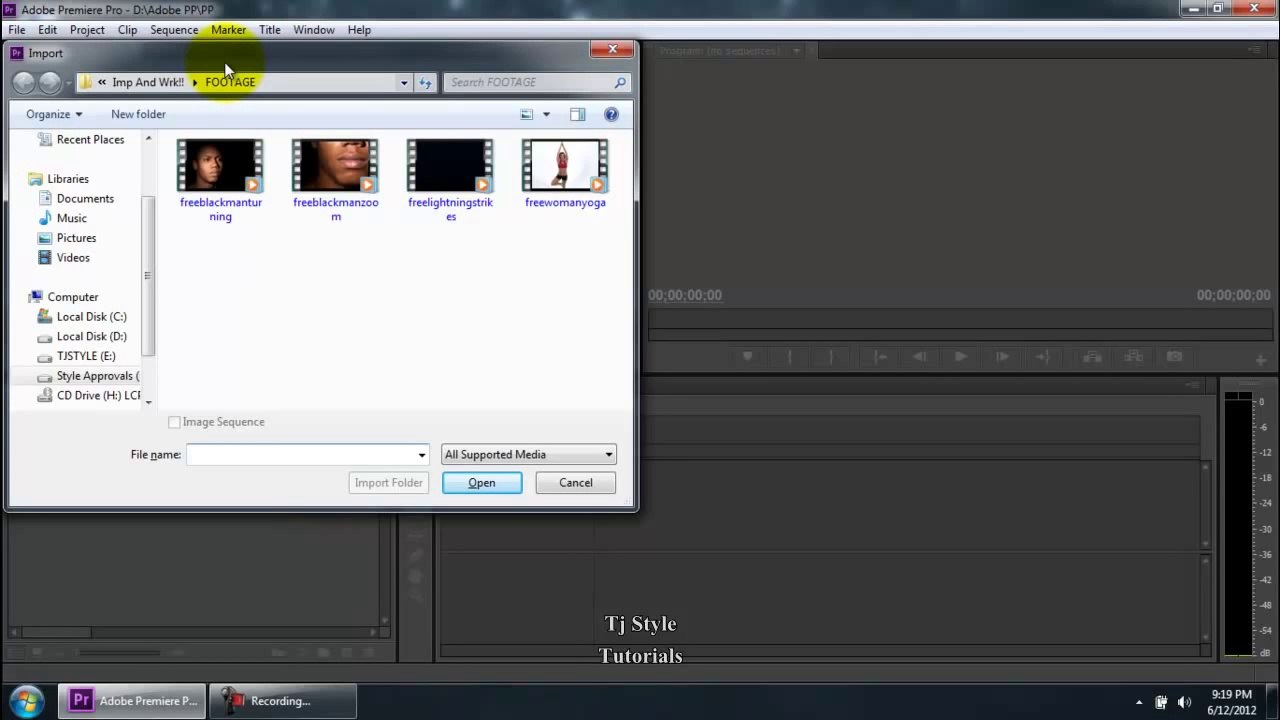Select Videos library in sidebar
1280x720 pixels.
[73, 258]
